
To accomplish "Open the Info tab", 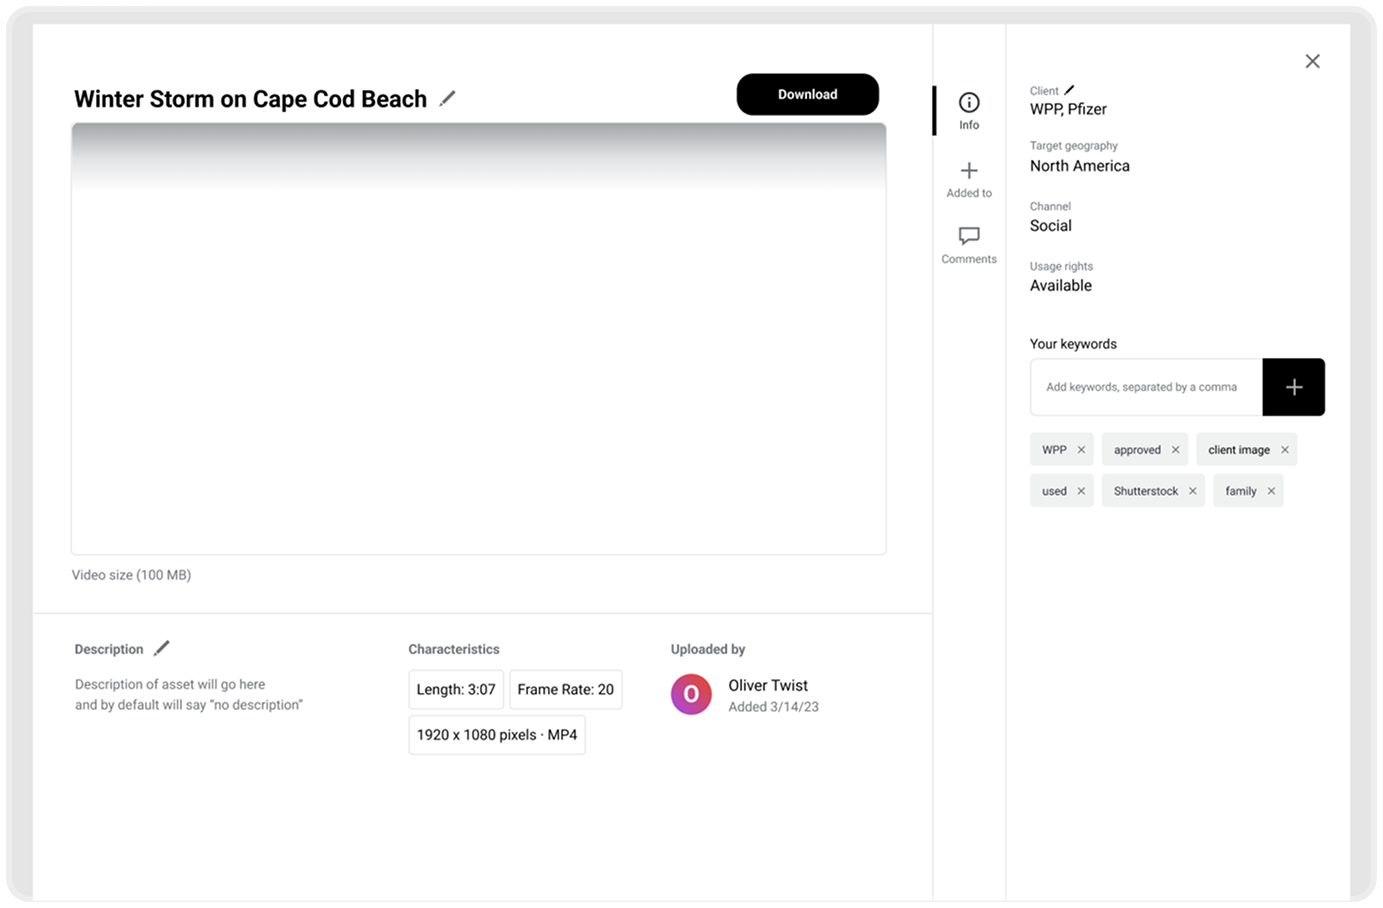I will tap(969, 110).
